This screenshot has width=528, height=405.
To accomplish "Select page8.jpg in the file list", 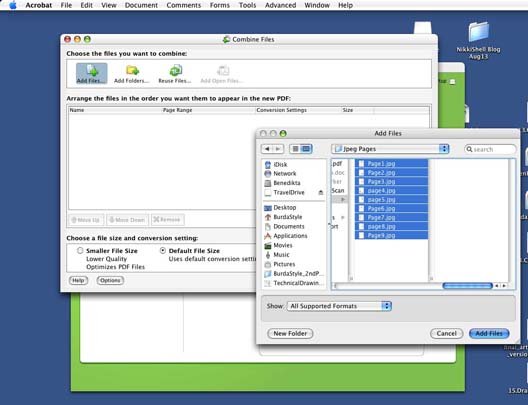I will tap(392, 227).
